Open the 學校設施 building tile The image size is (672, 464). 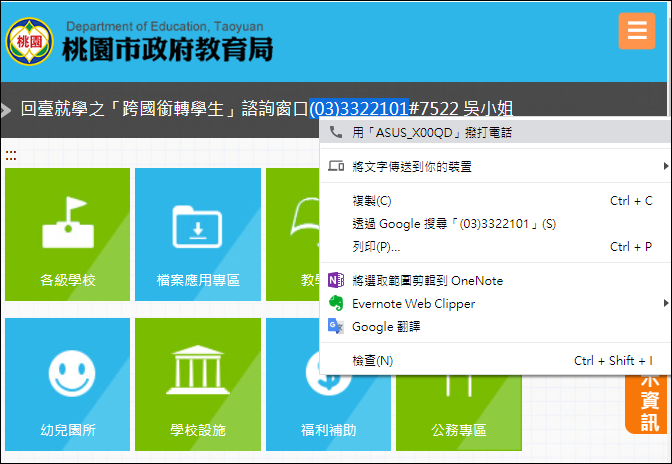click(198, 384)
